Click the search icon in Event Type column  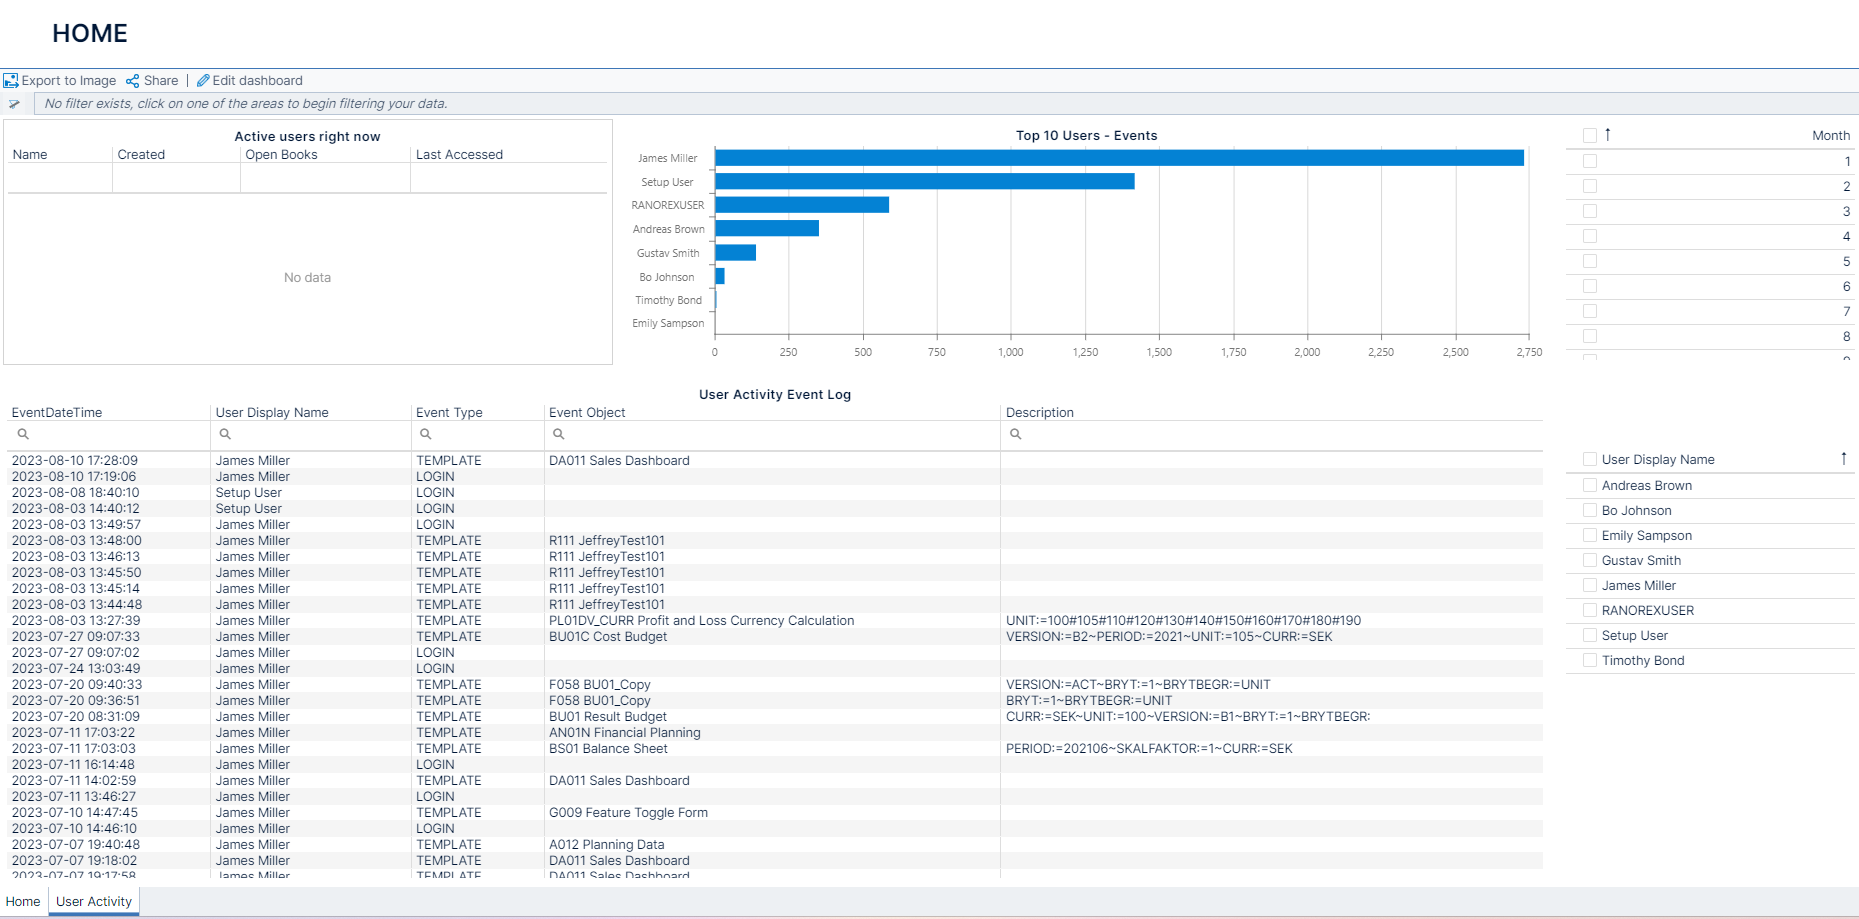point(426,433)
